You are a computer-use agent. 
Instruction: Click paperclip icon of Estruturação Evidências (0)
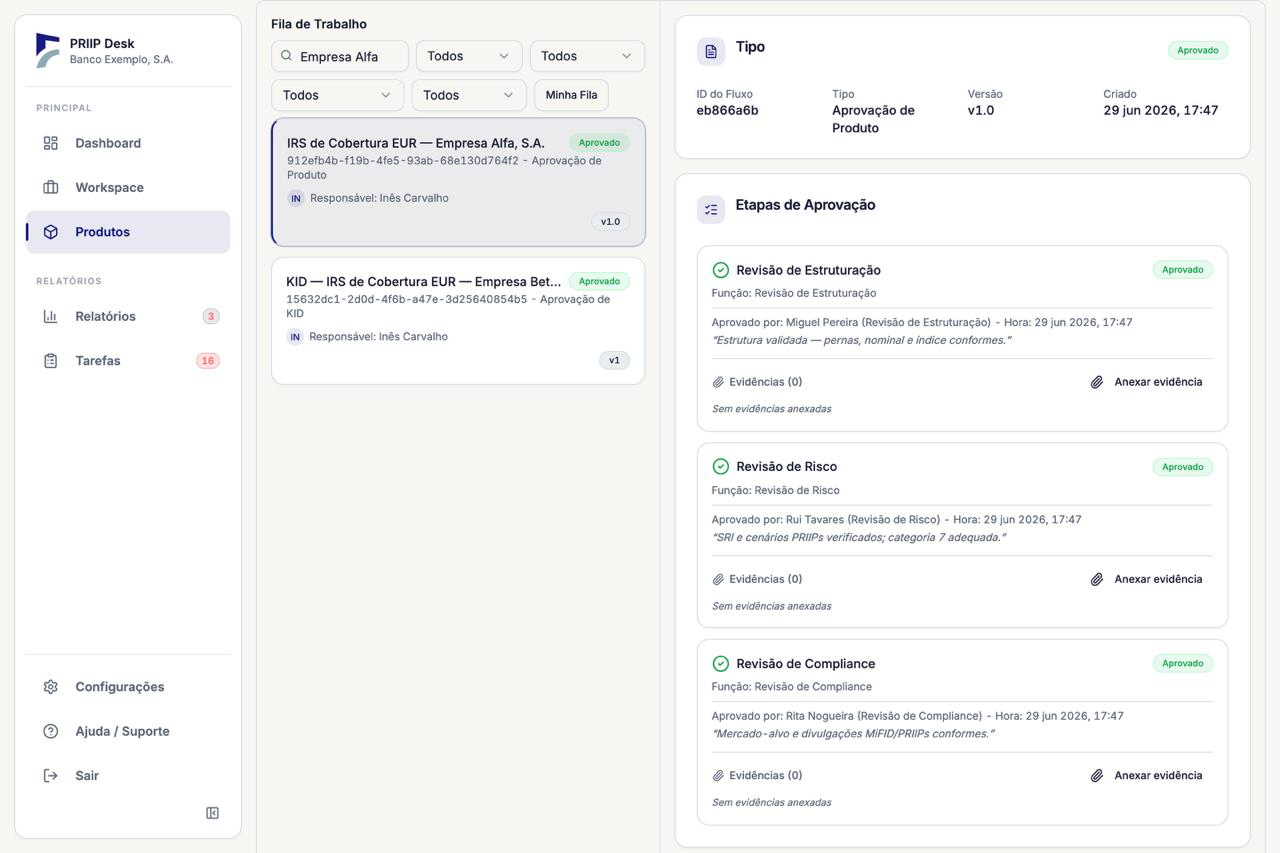[718, 382]
